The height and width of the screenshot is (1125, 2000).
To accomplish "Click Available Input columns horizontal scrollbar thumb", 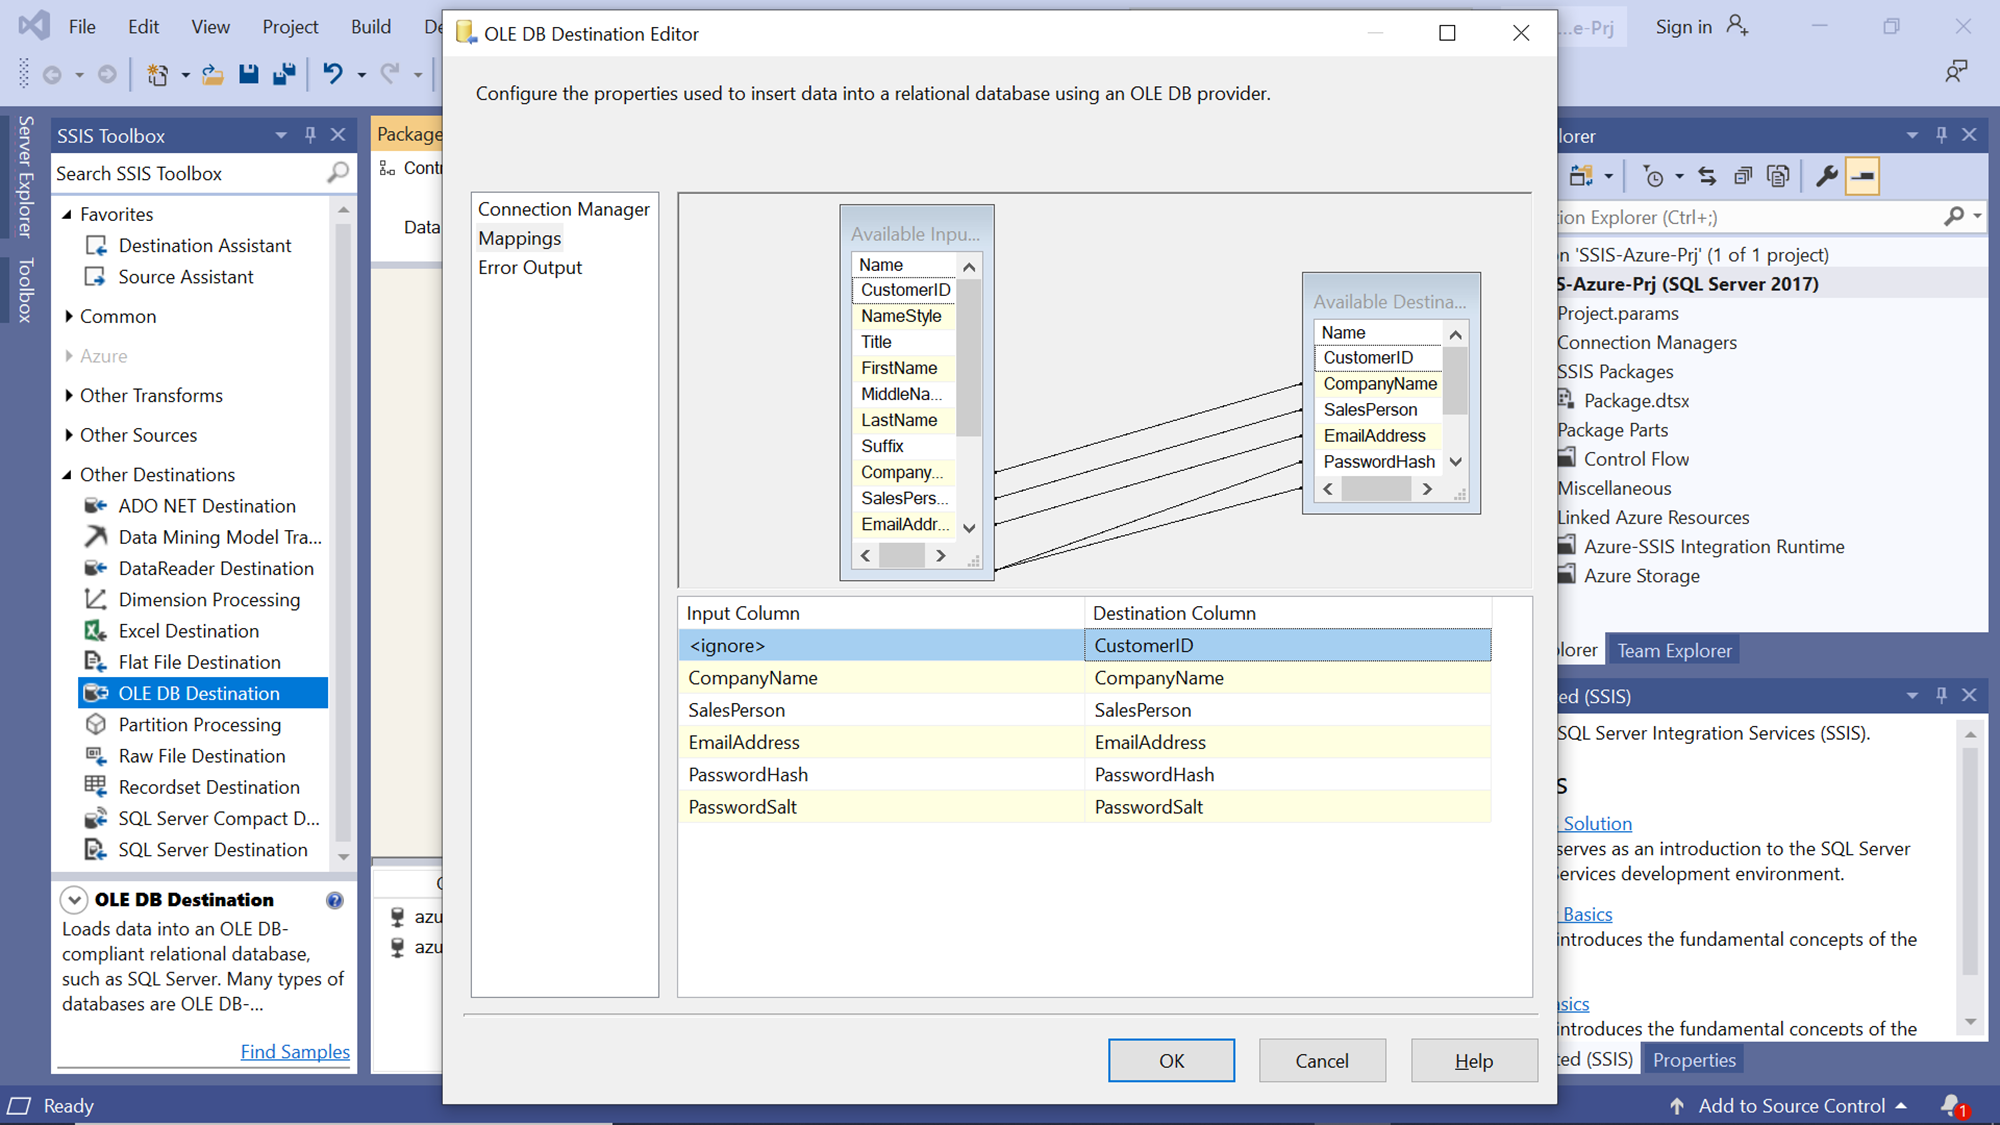I will tap(901, 556).
